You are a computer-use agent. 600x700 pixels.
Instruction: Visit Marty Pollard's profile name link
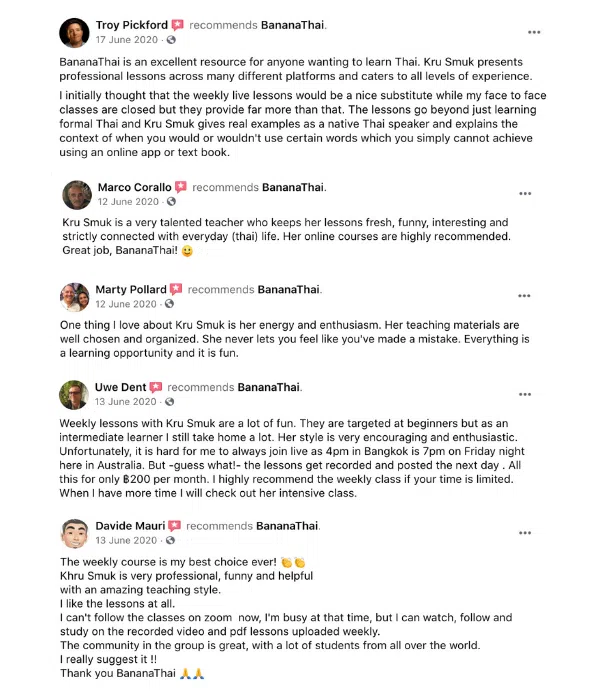[x=132, y=289]
